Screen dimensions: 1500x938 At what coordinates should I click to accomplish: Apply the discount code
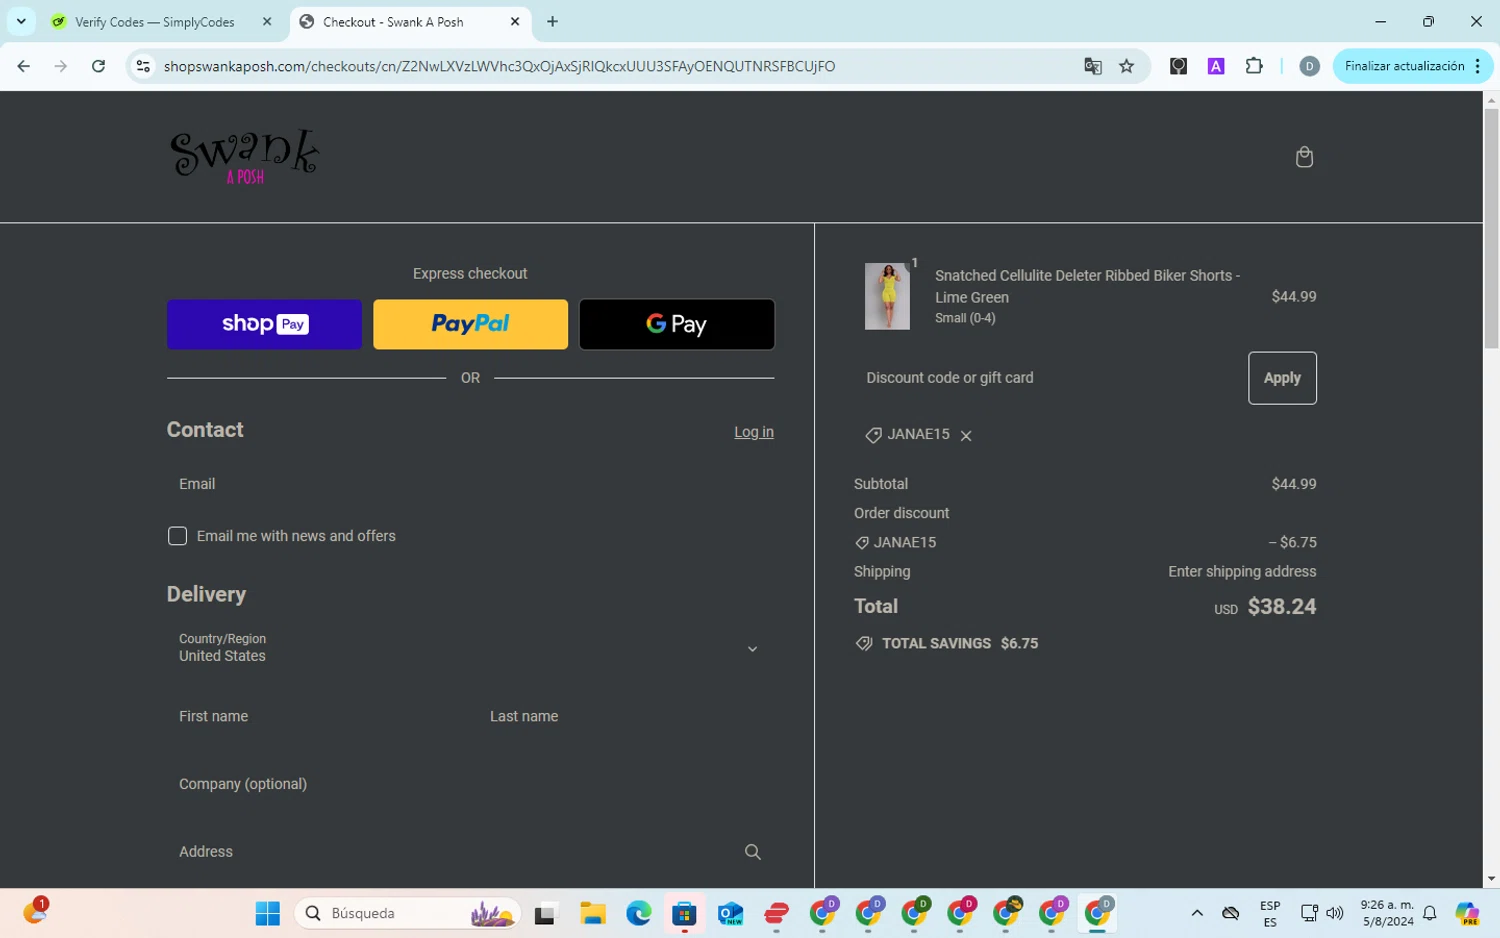1282,378
